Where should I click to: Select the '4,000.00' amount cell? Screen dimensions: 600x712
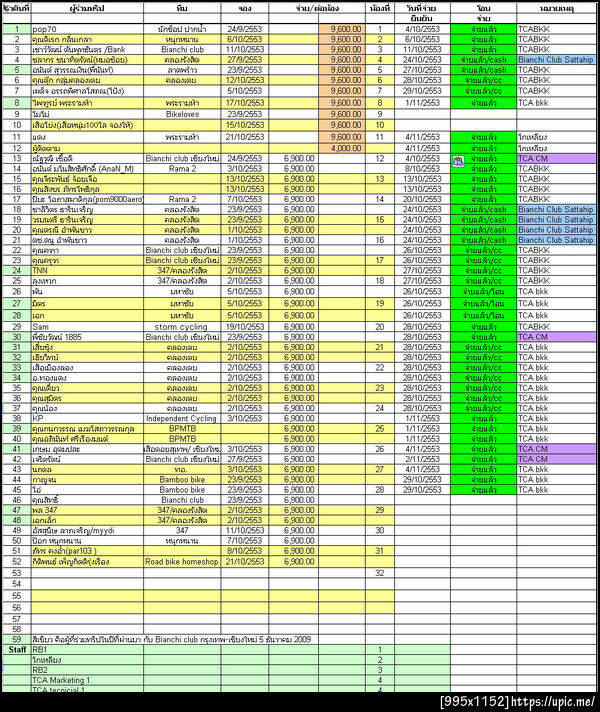coord(342,148)
